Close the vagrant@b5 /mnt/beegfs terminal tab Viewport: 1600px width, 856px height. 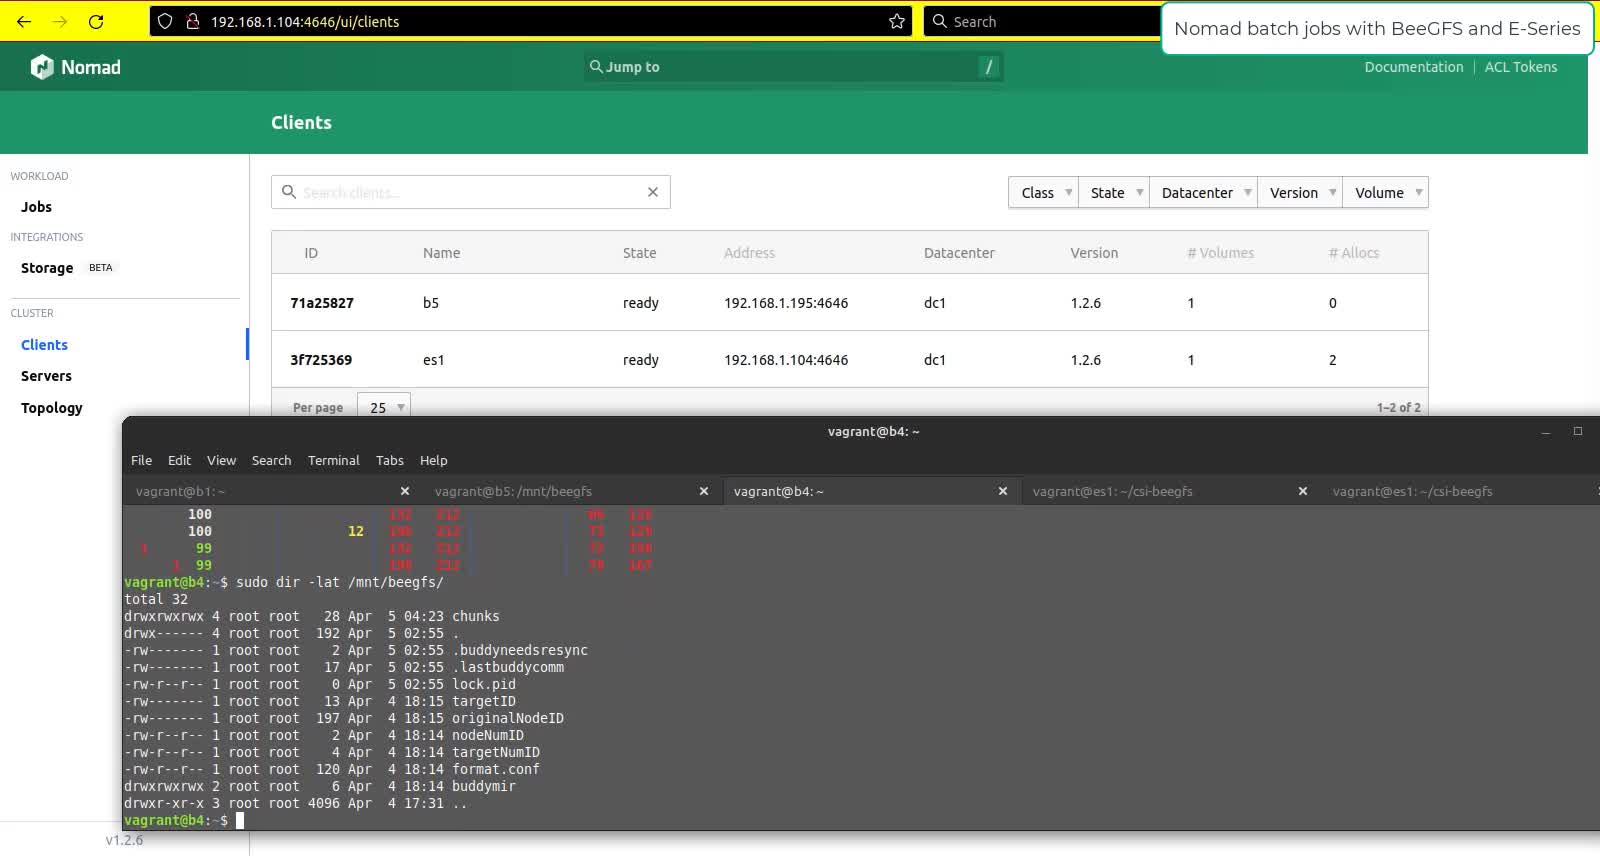coord(704,491)
